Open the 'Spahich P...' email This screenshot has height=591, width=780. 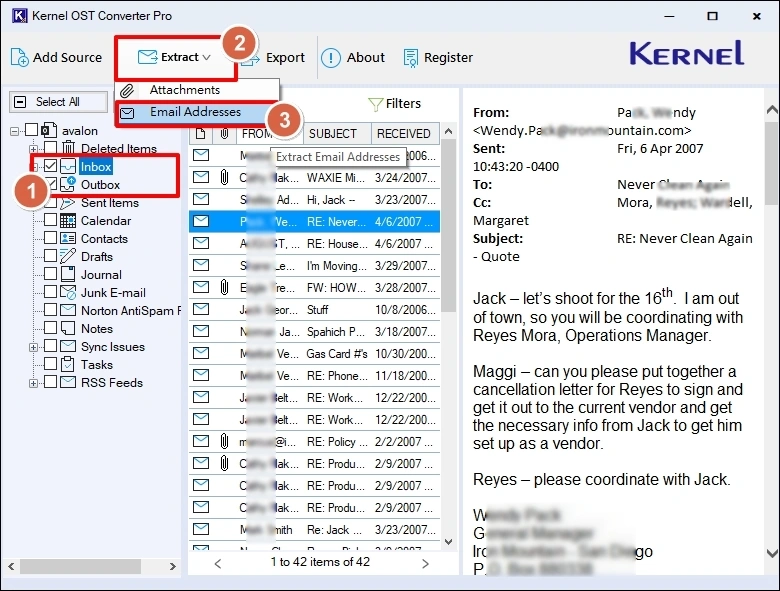point(314,331)
